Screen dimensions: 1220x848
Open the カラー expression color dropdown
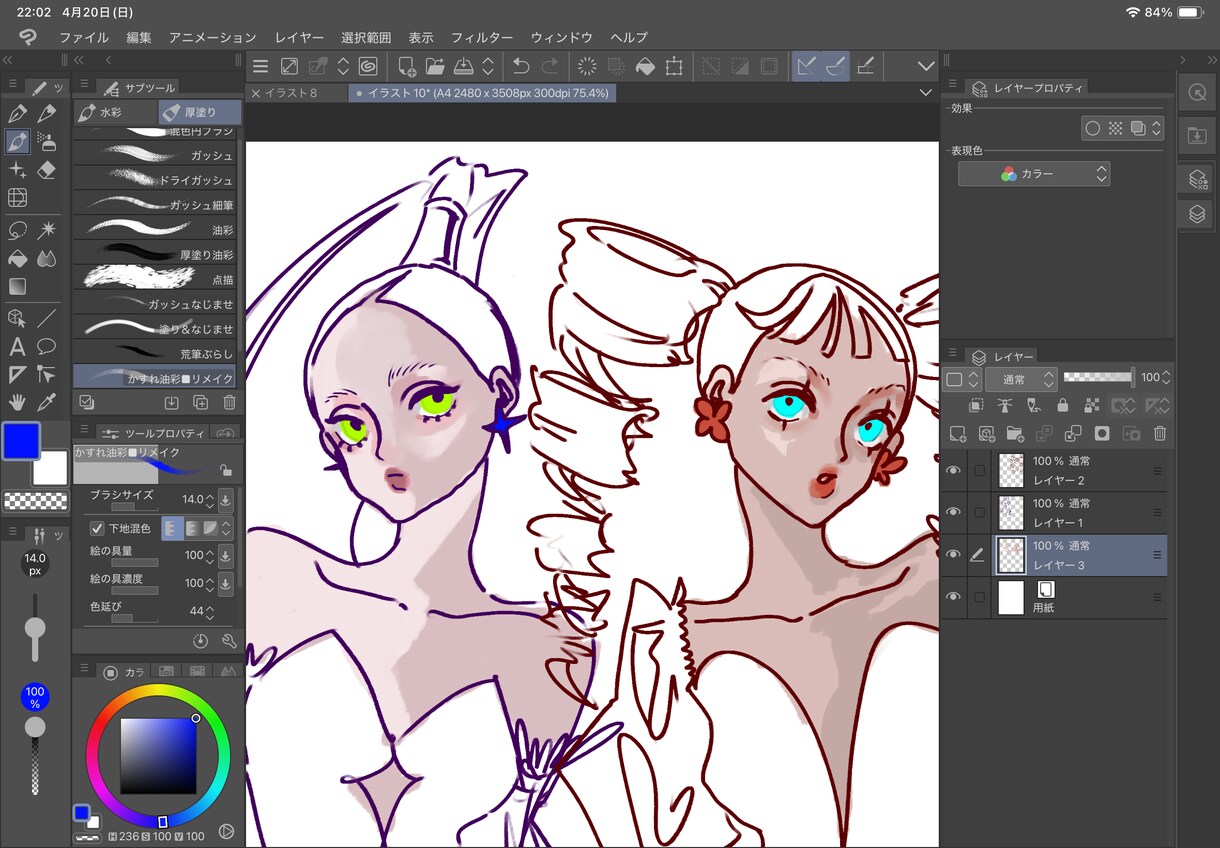tap(1034, 174)
